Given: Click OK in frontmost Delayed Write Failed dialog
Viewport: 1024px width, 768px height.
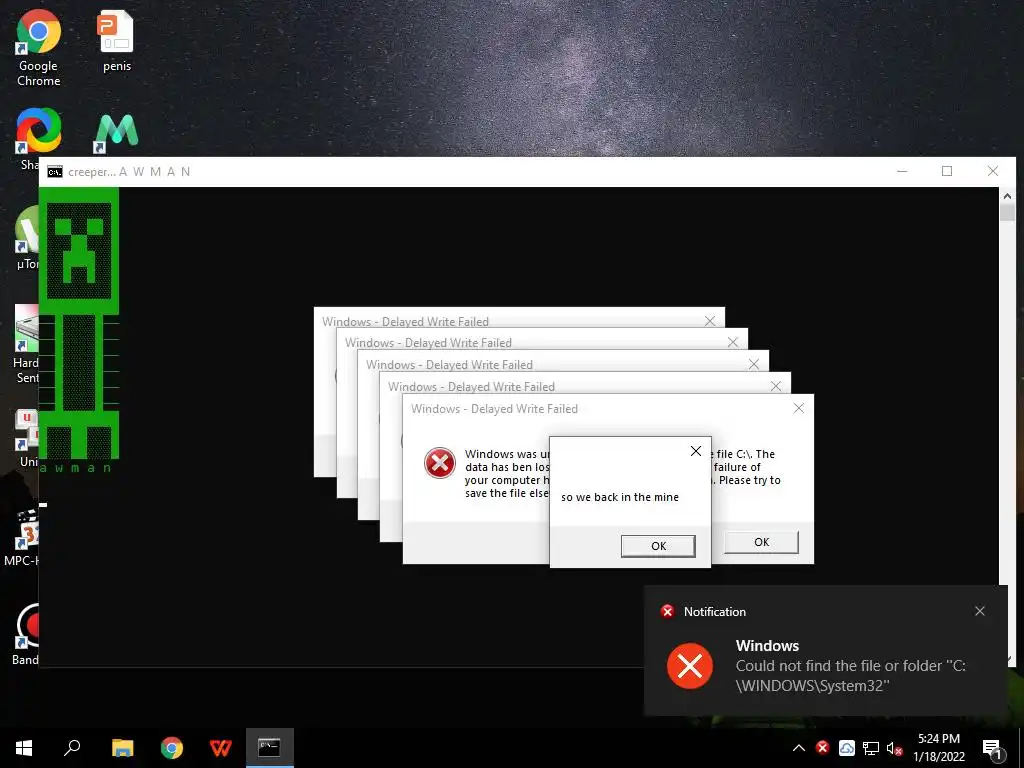Looking at the screenshot, I should pyautogui.click(x=761, y=542).
